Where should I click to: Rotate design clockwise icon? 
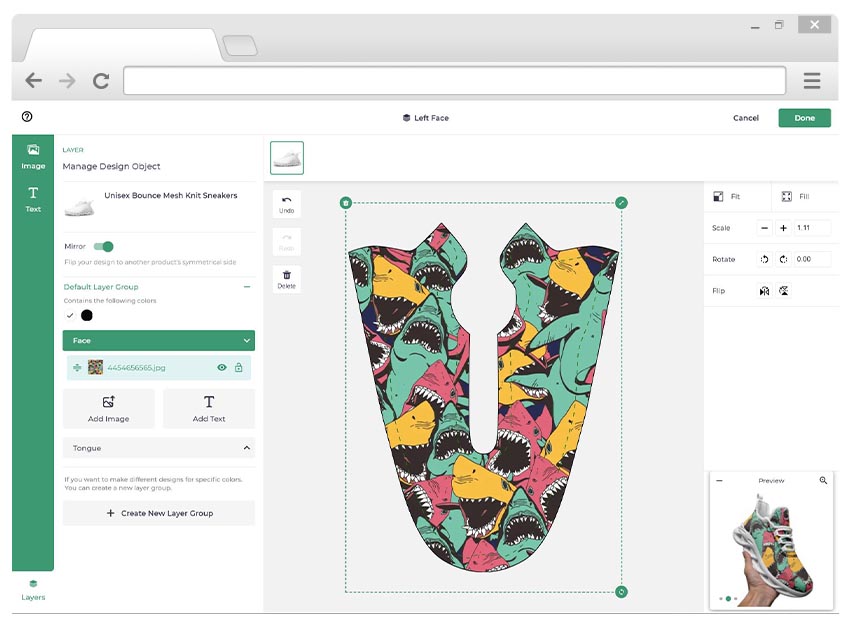(783, 259)
